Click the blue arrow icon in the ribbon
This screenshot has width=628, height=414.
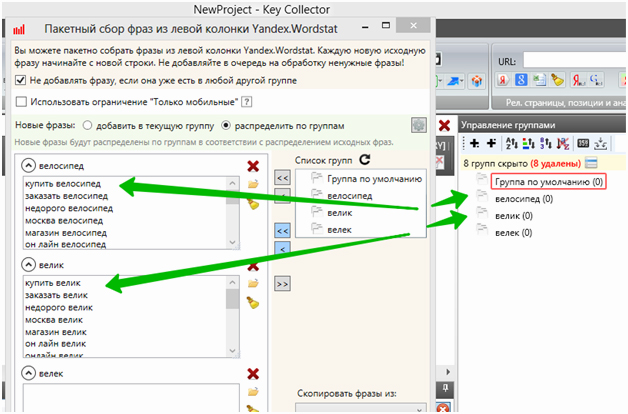[x=454, y=81]
